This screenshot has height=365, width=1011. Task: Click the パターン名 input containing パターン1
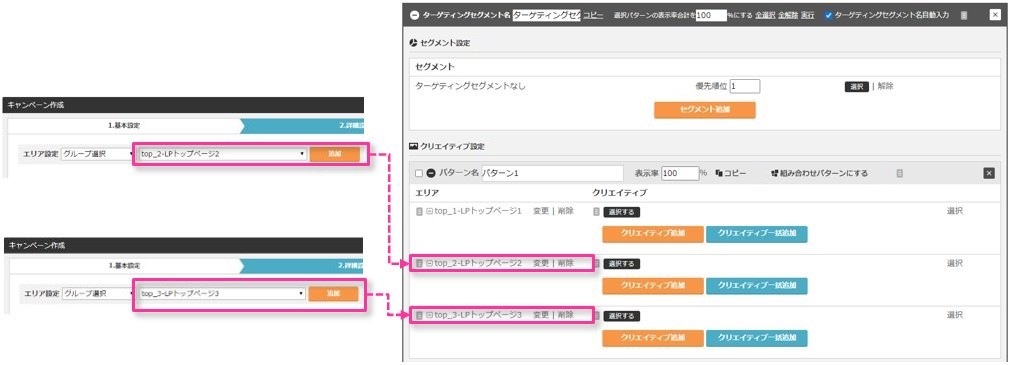coord(552,173)
